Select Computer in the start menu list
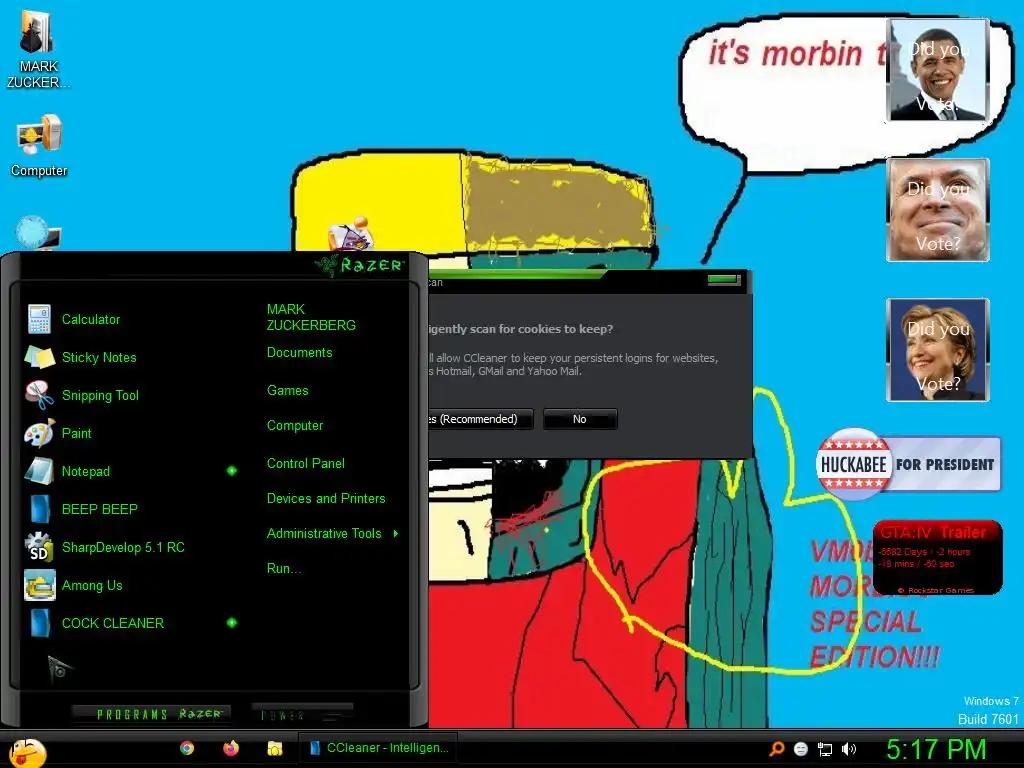Viewport: 1024px width, 768px height. 295,426
